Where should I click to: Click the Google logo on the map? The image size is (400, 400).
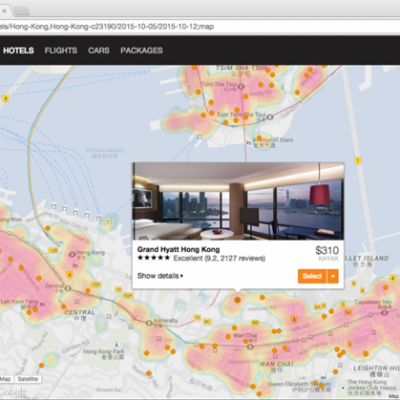[12, 392]
